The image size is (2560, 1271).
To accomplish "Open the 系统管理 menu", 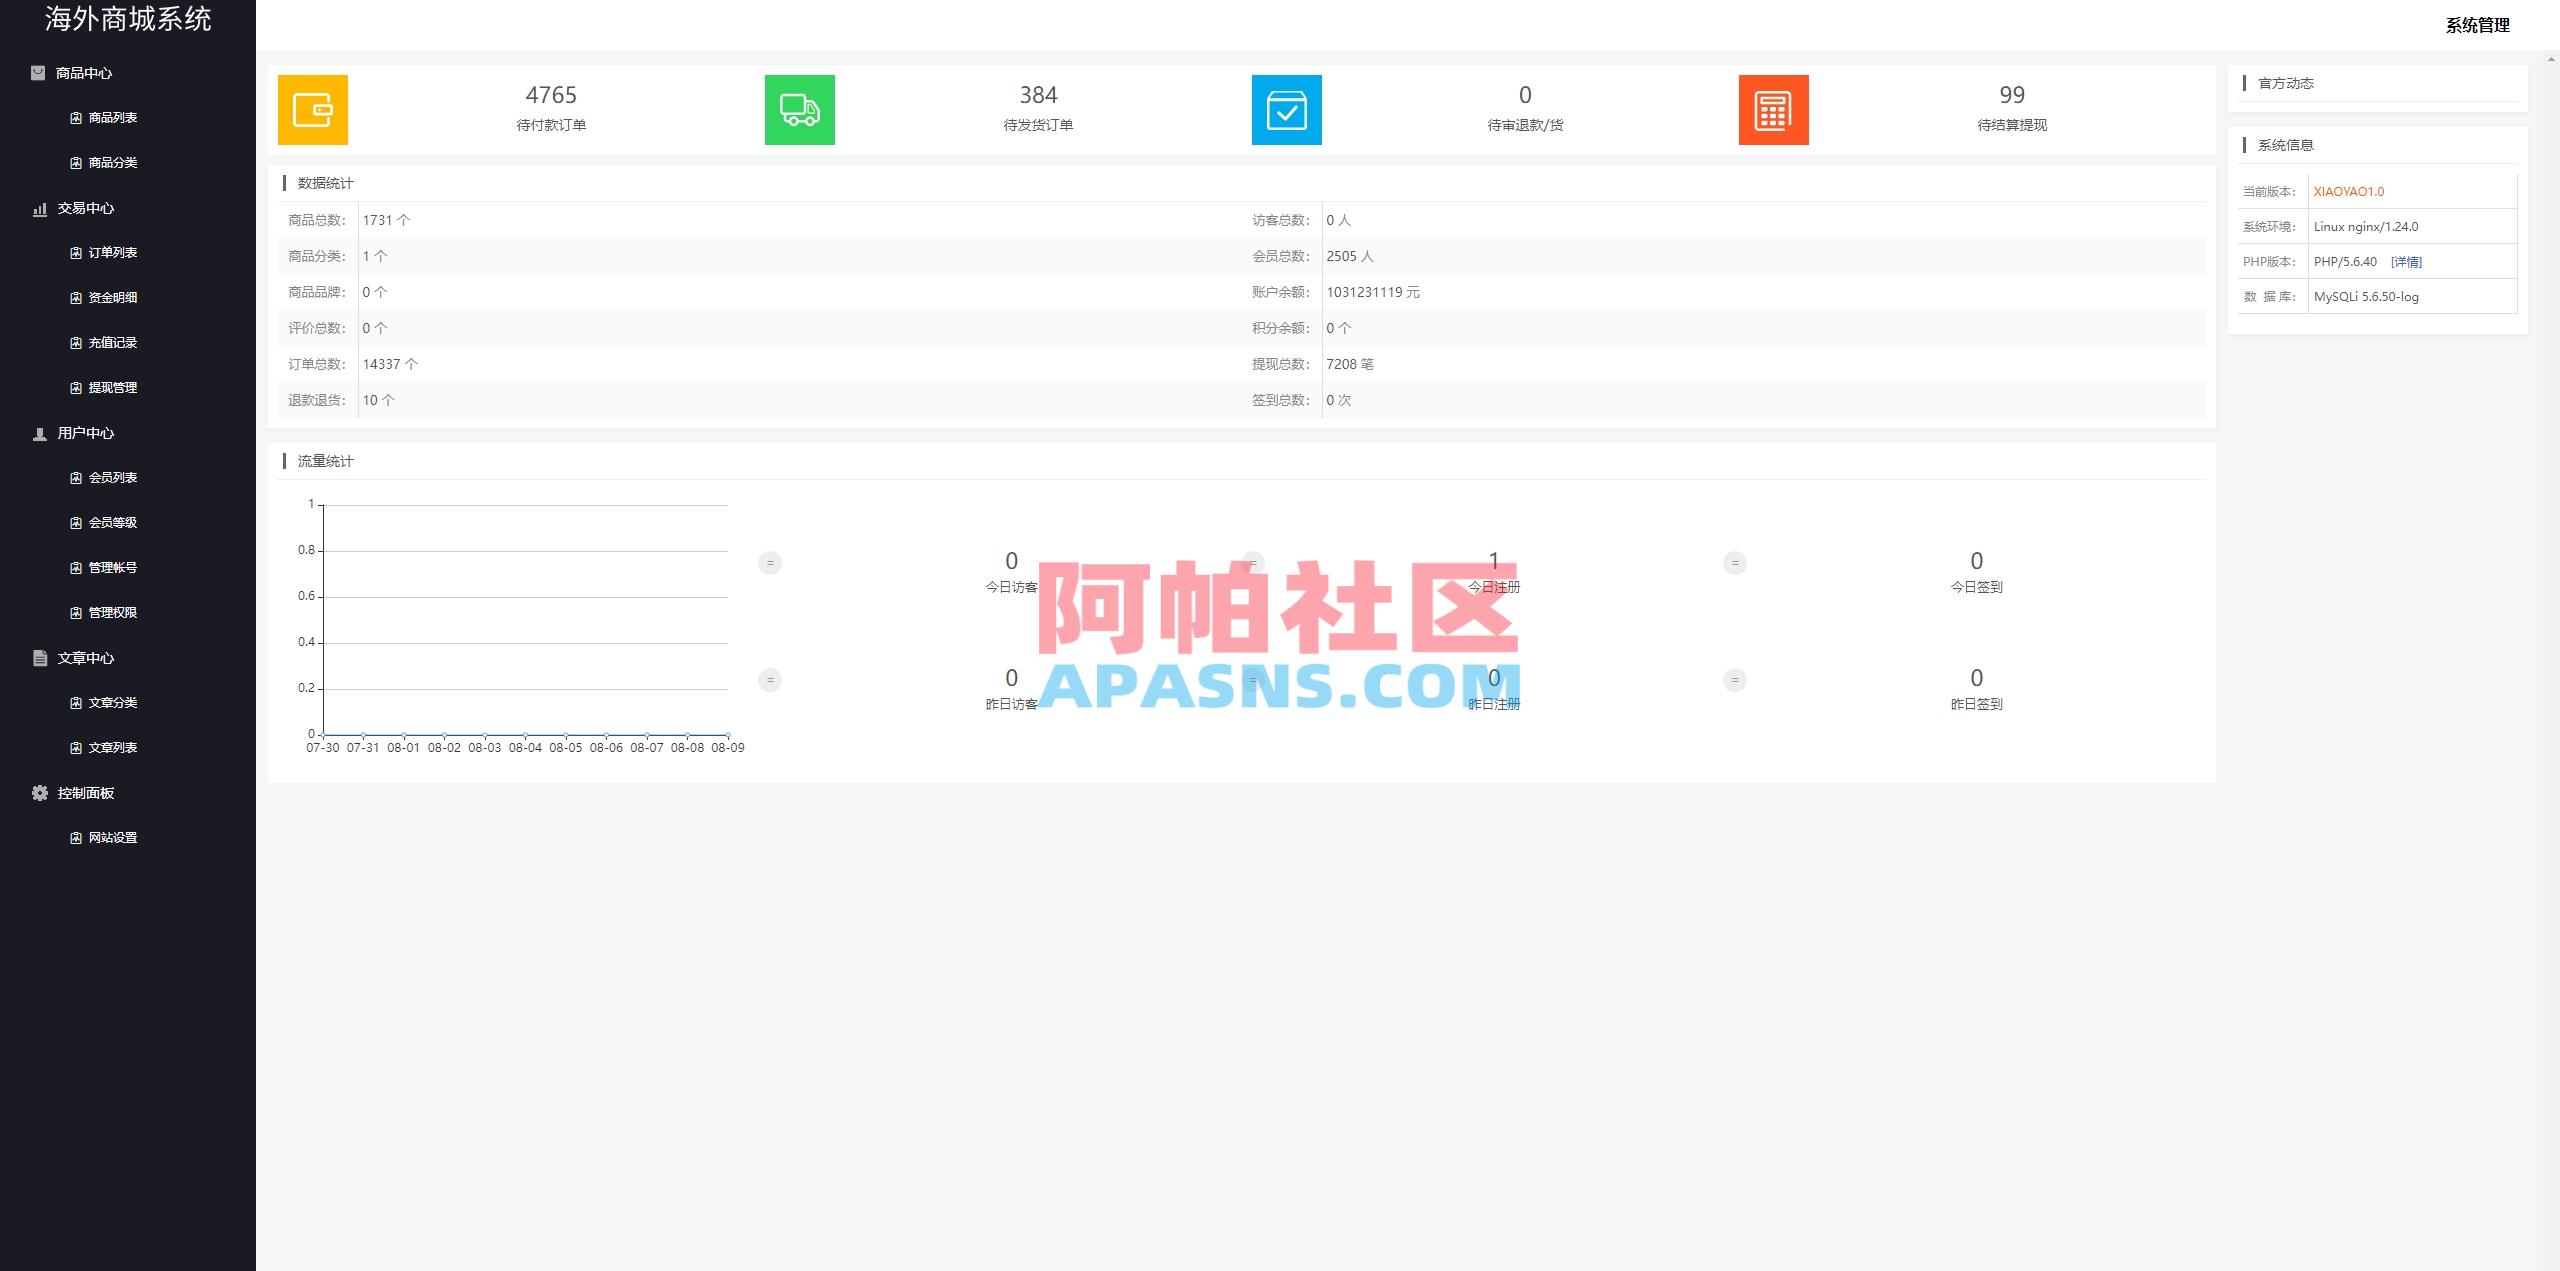I will [x=2478, y=25].
